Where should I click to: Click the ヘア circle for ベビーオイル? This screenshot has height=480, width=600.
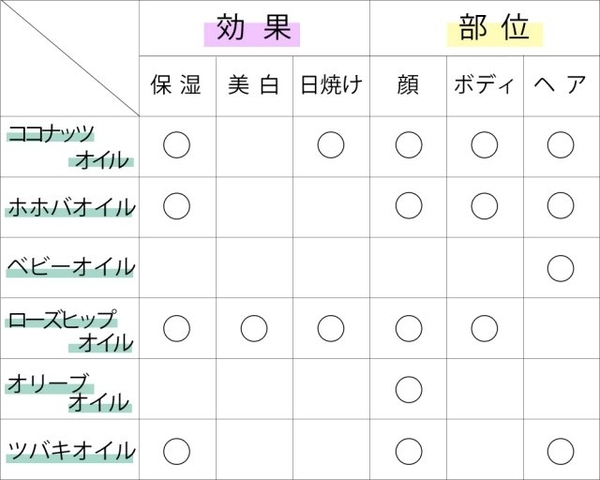click(561, 267)
